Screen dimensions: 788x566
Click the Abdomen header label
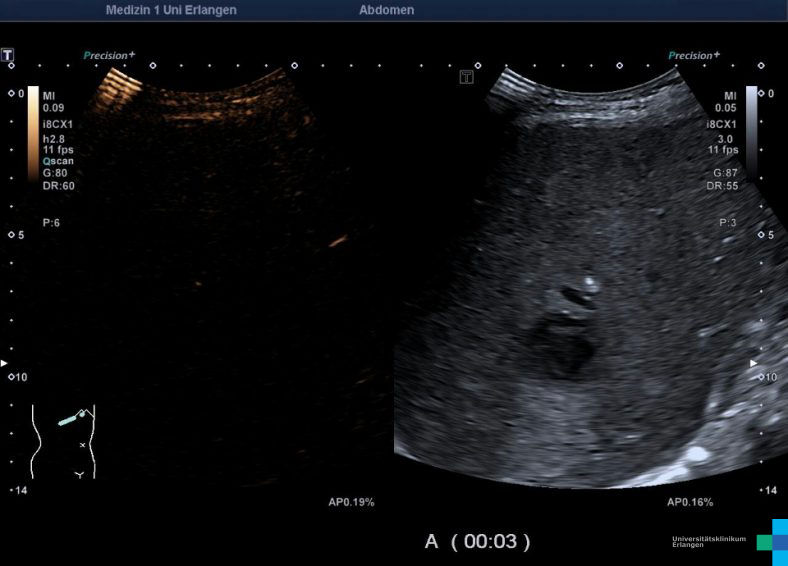point(386,10)
